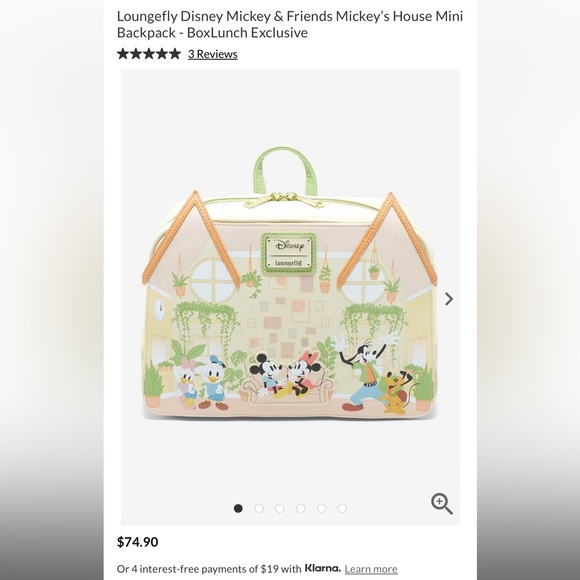Click the Disney Loungefly plaque on backpack
The image size is (580, 580).
[x=289, y=254]
